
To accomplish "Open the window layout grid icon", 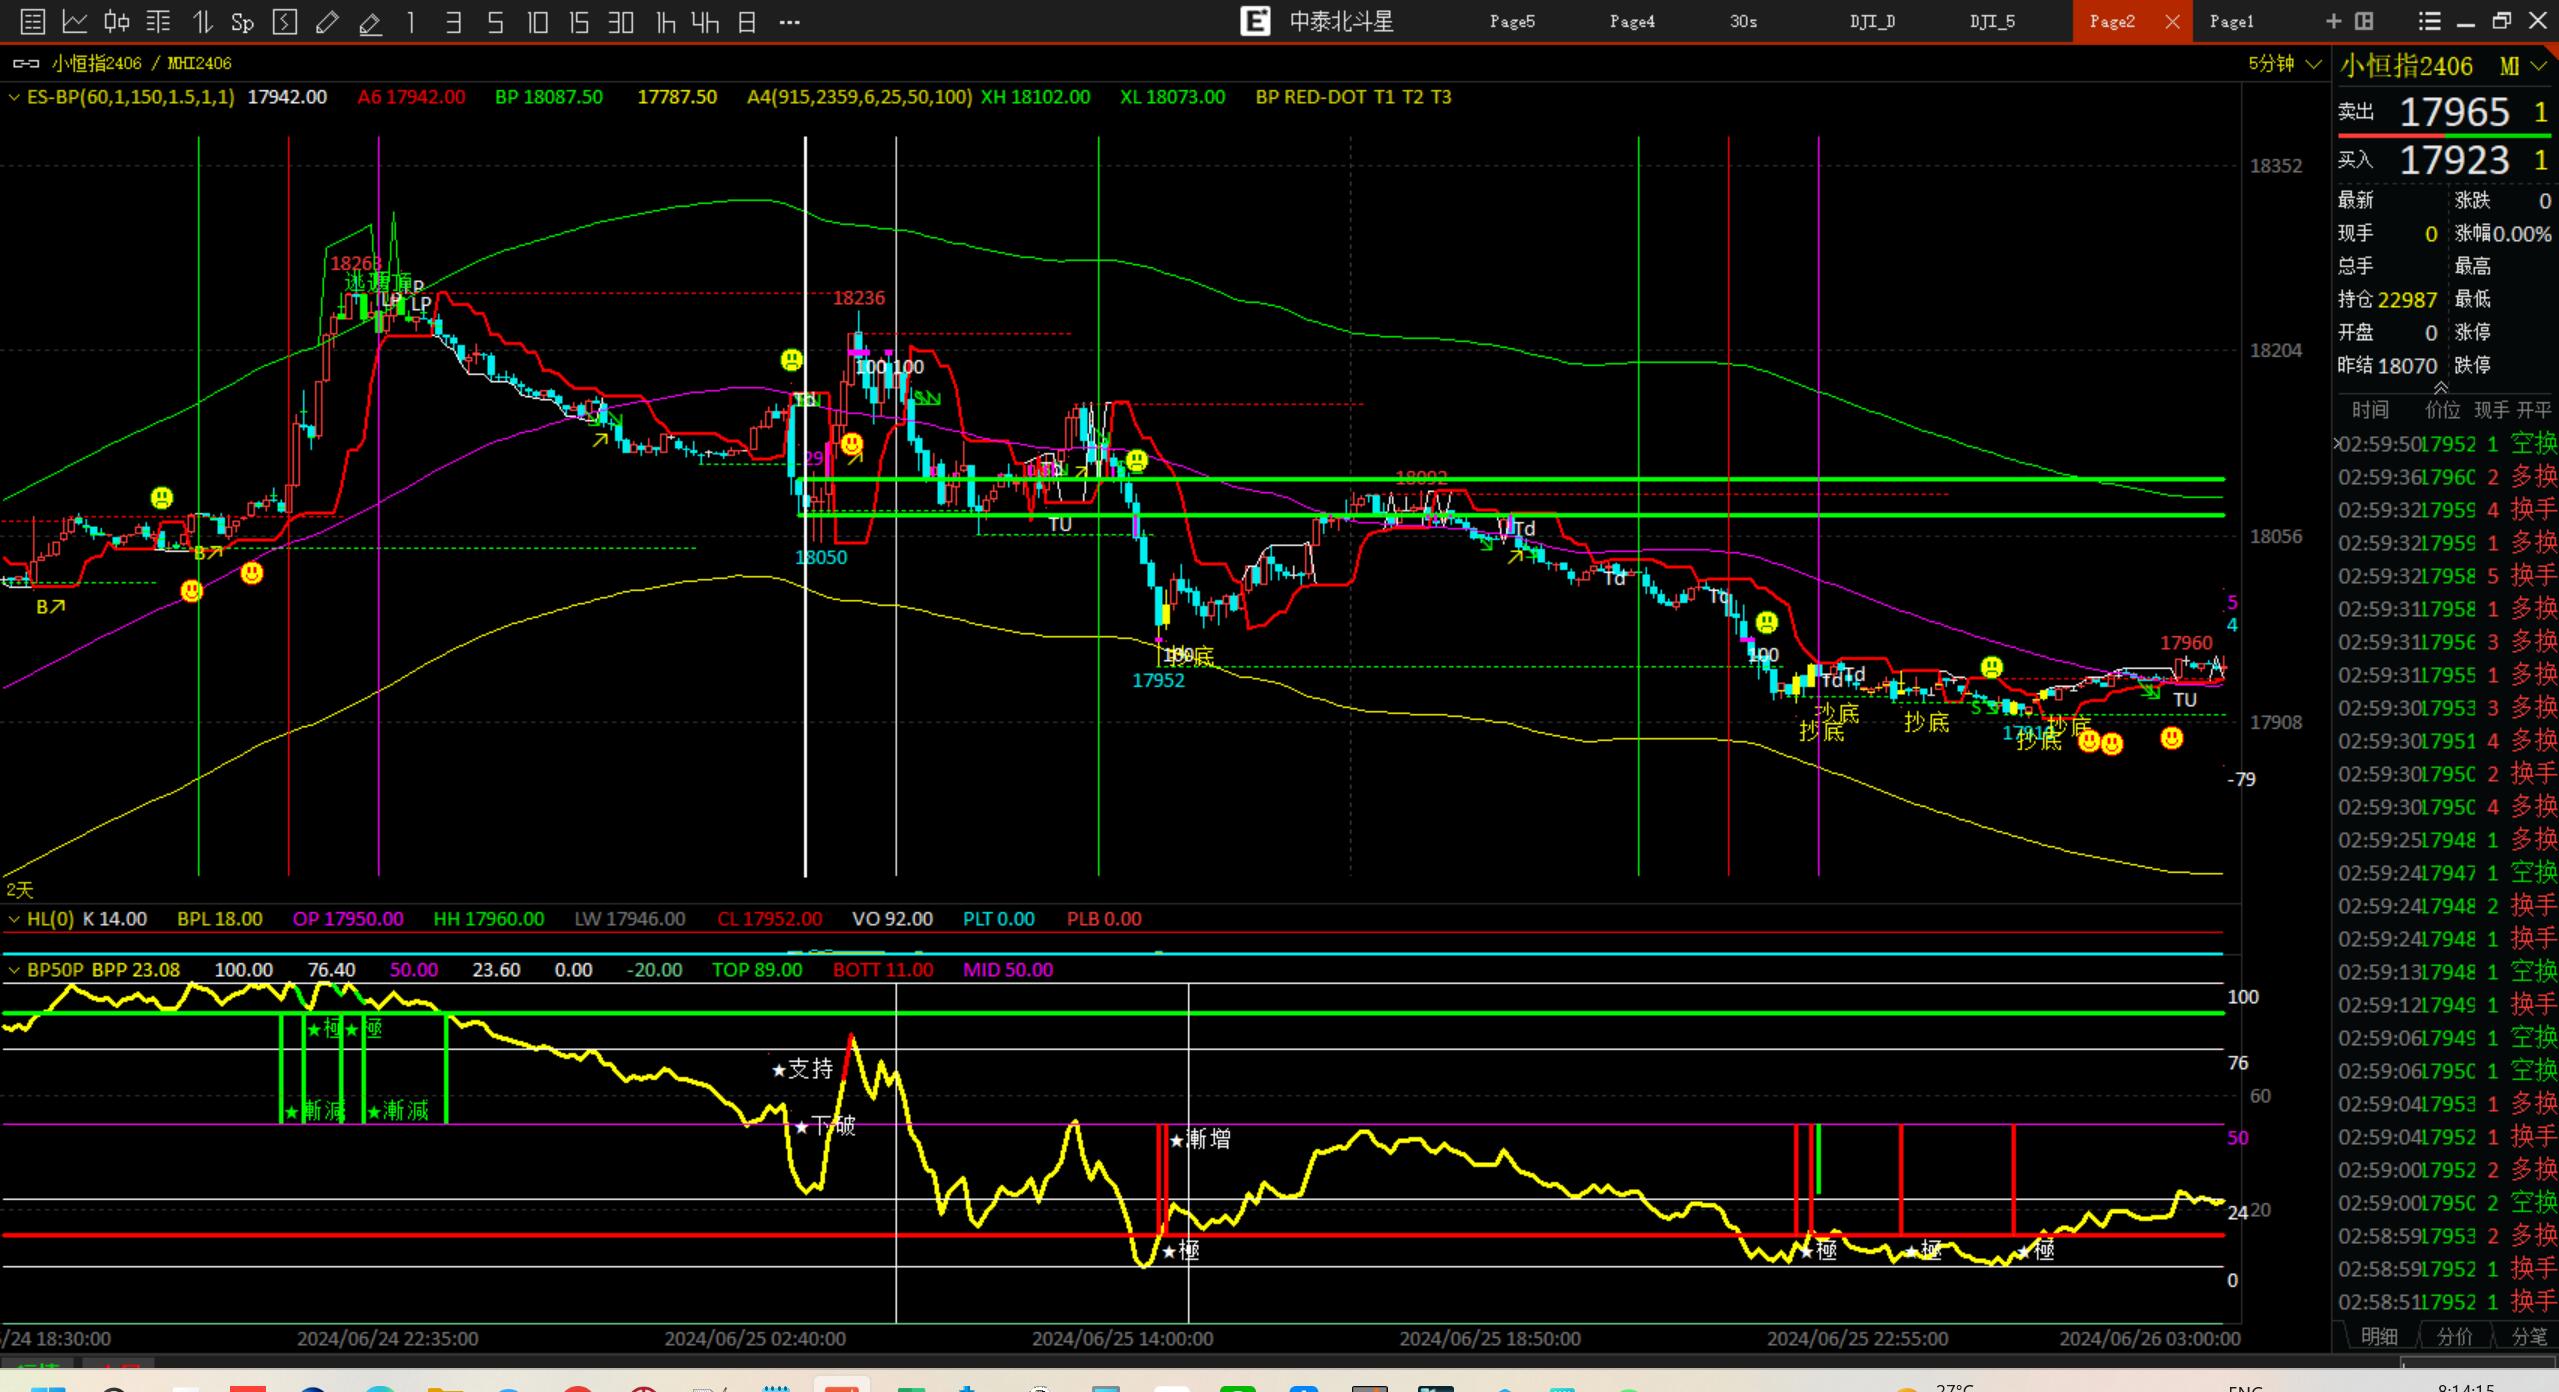I will (2364, 21).
